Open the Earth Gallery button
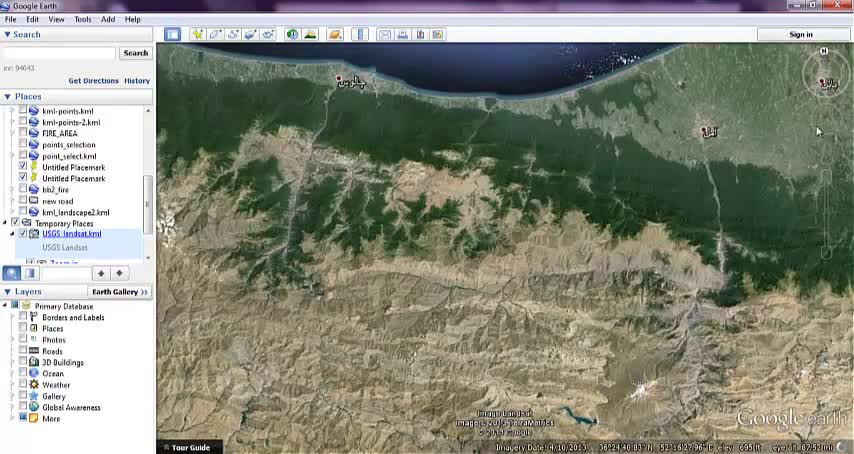 [119, 292]
